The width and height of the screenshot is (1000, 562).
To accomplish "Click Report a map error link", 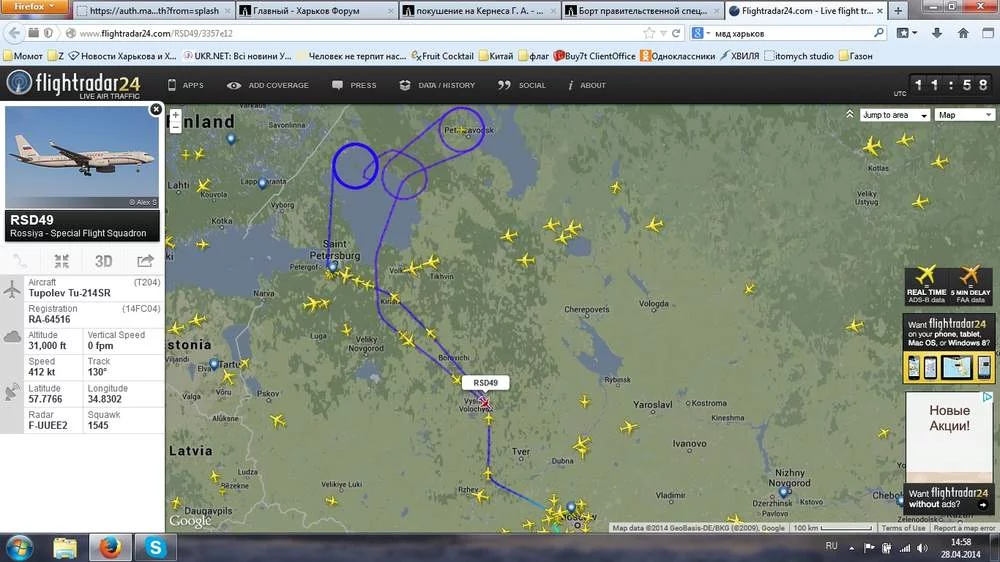I will pyautogui.click(x=964, y=528).
